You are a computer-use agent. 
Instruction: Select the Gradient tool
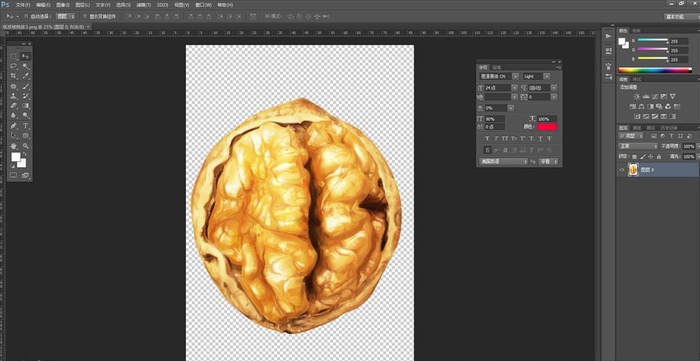(25, 106)
